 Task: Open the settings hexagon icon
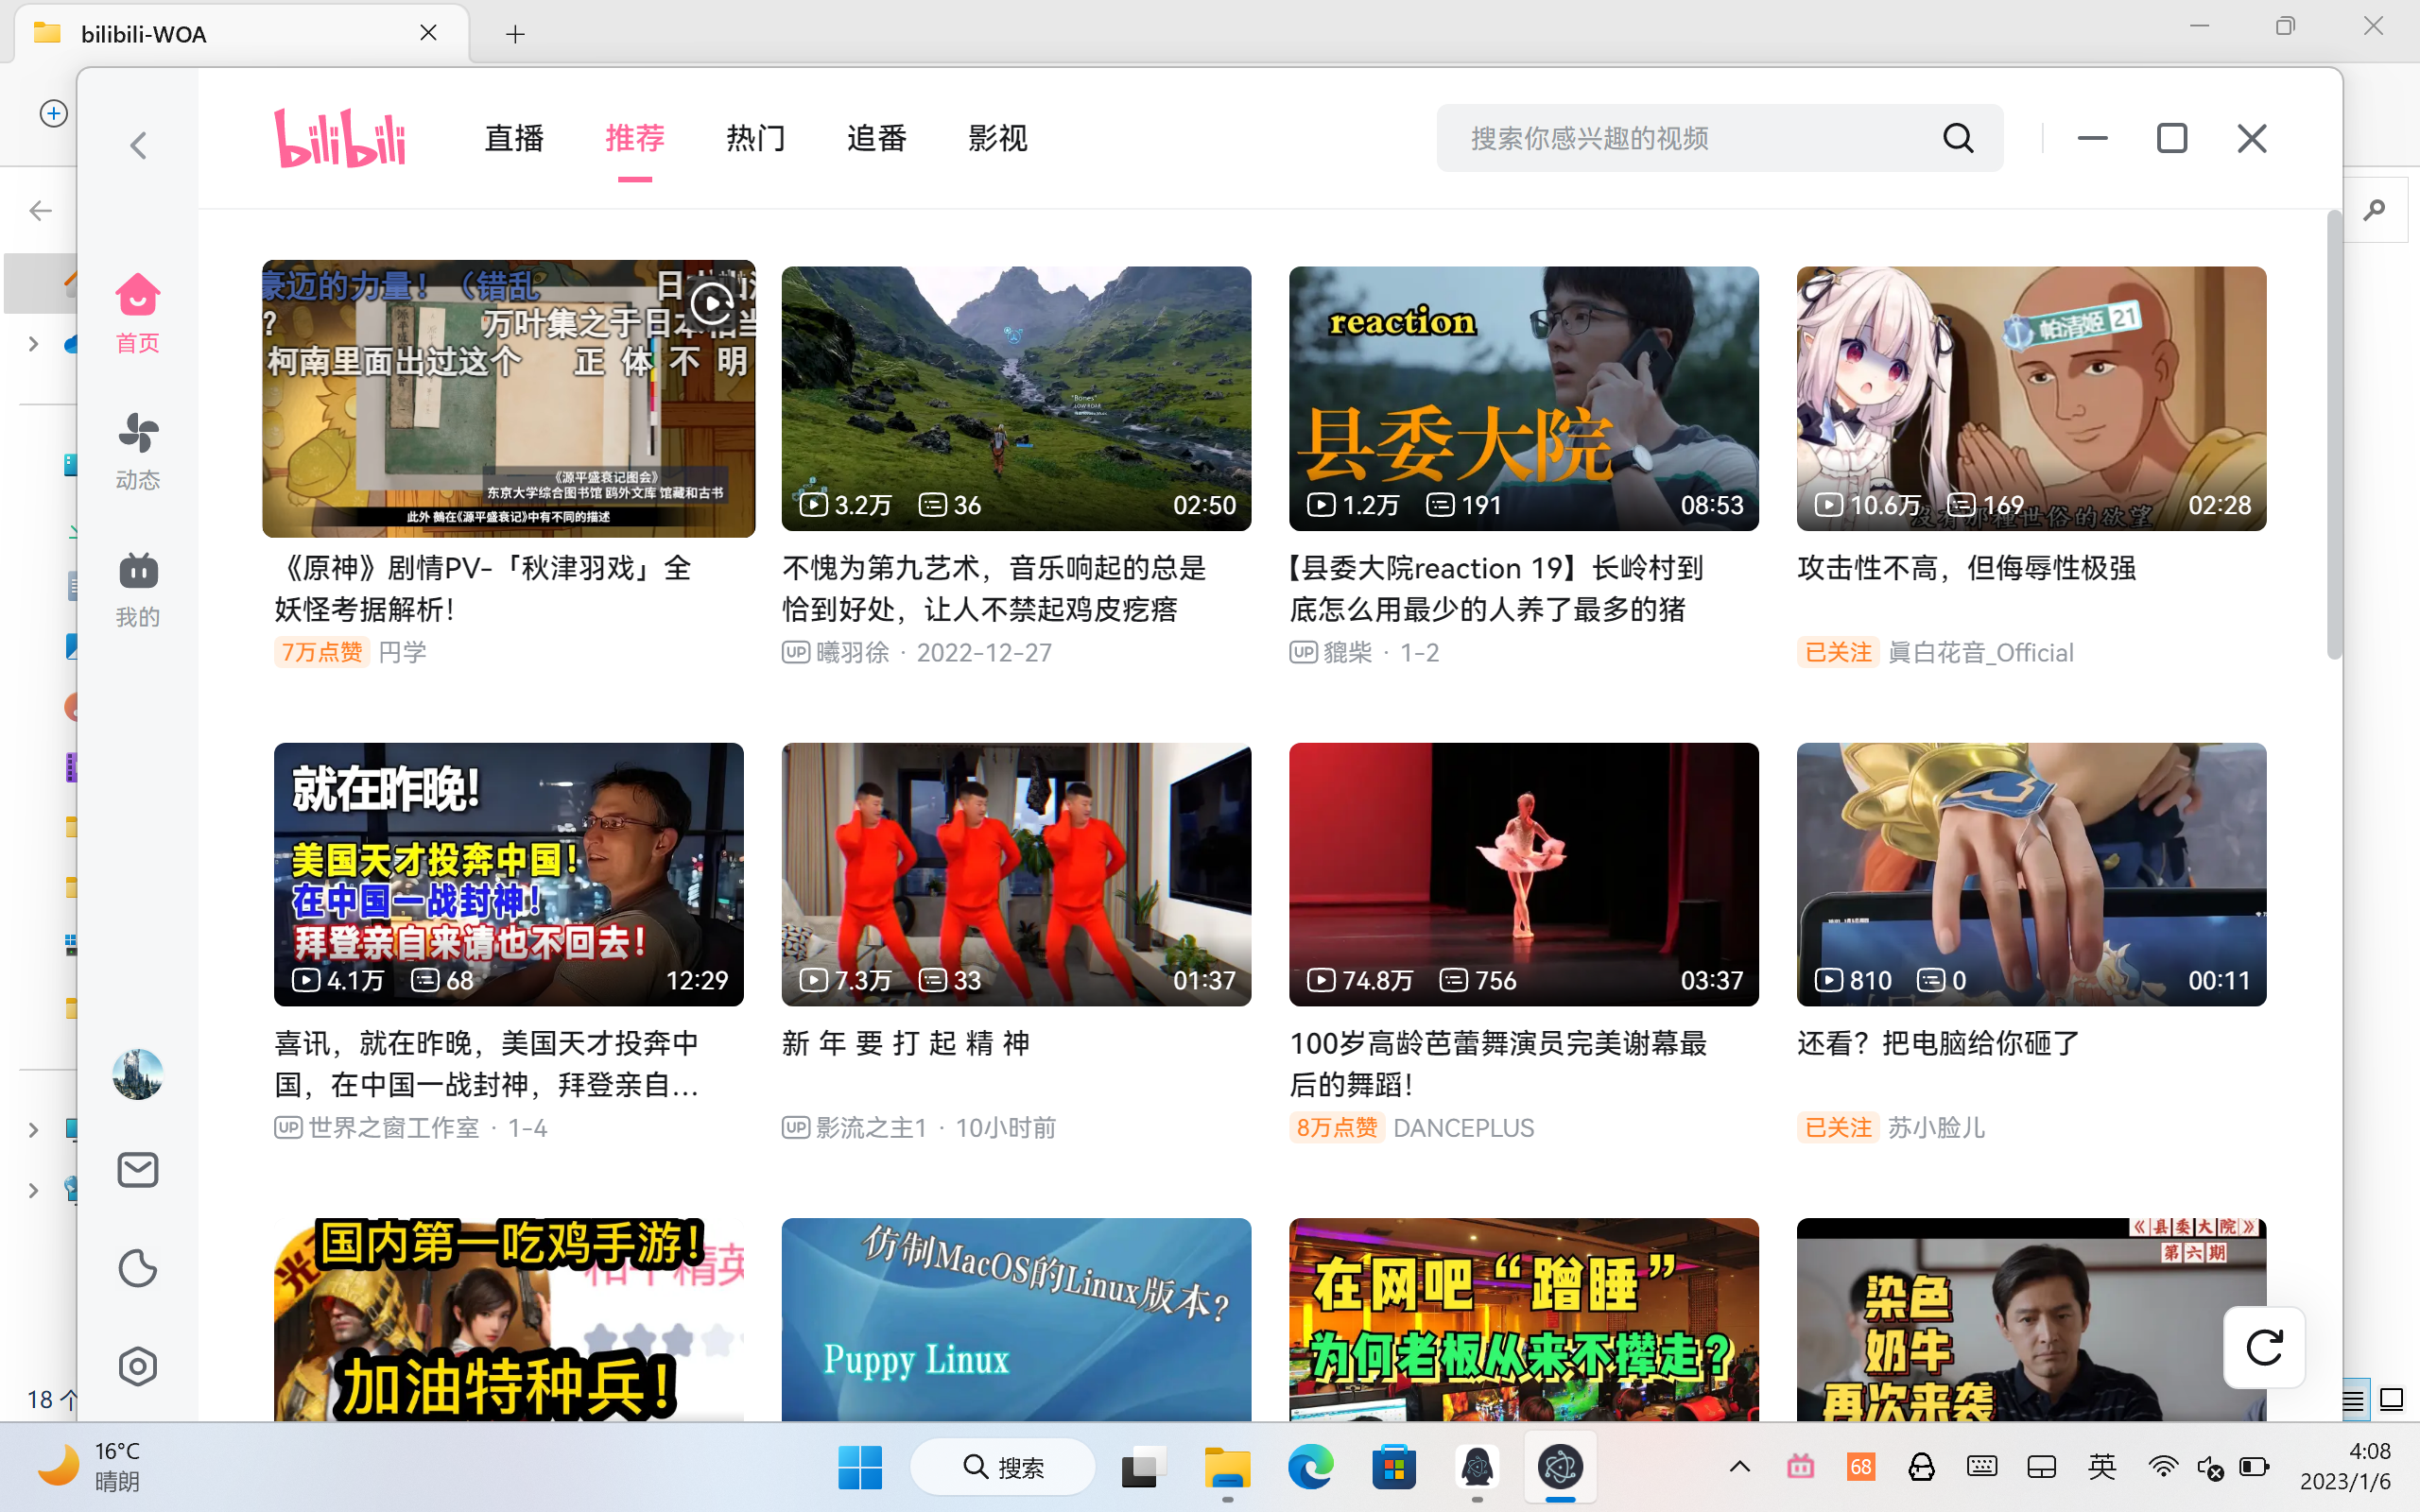tap(137, 1366)
